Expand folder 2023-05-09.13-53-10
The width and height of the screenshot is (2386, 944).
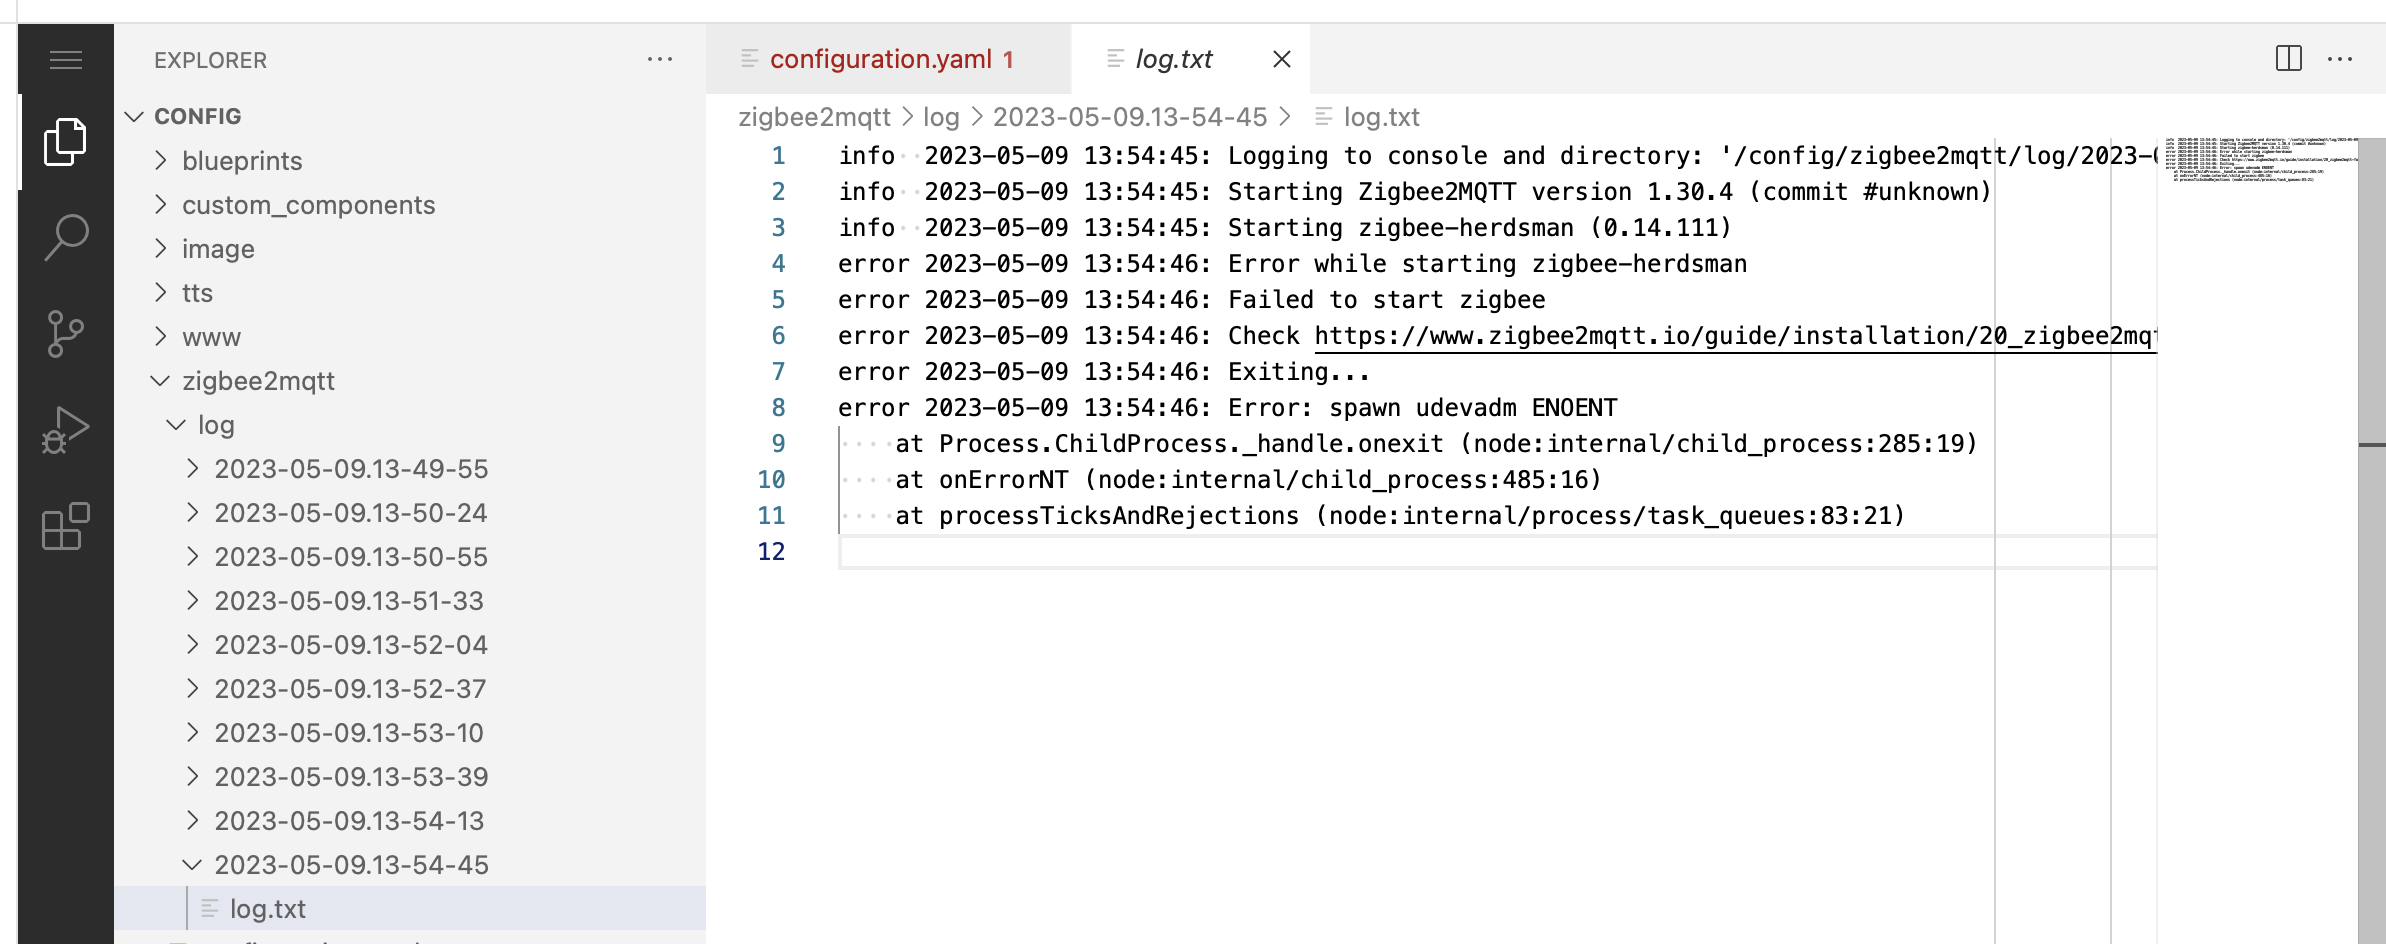pyautogui.click(x=193, y=732)
